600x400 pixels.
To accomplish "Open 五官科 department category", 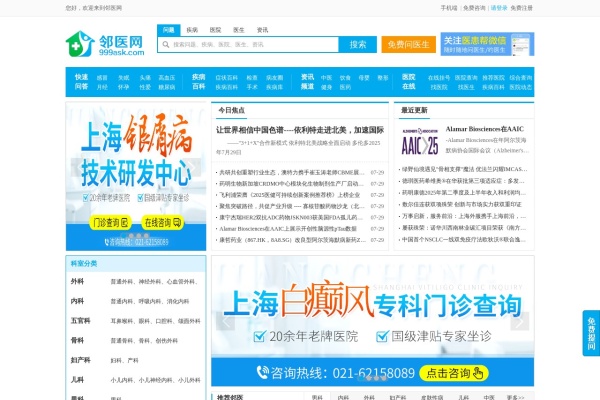I will click(x=80, y=321).
